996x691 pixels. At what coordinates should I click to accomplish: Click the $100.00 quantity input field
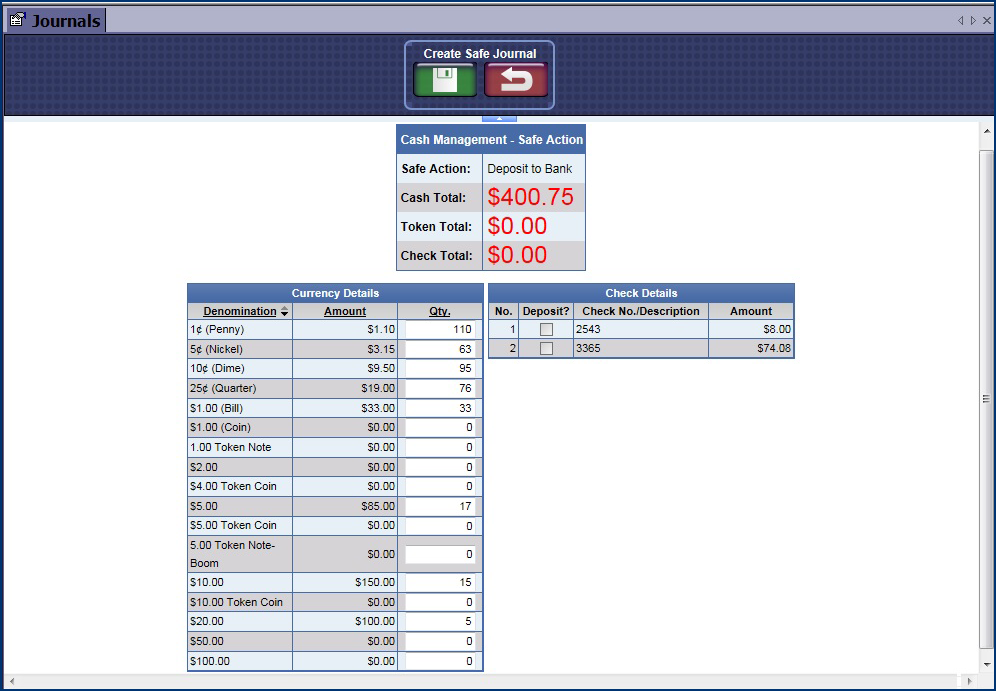pyautogui.click(x=440, y=661)
